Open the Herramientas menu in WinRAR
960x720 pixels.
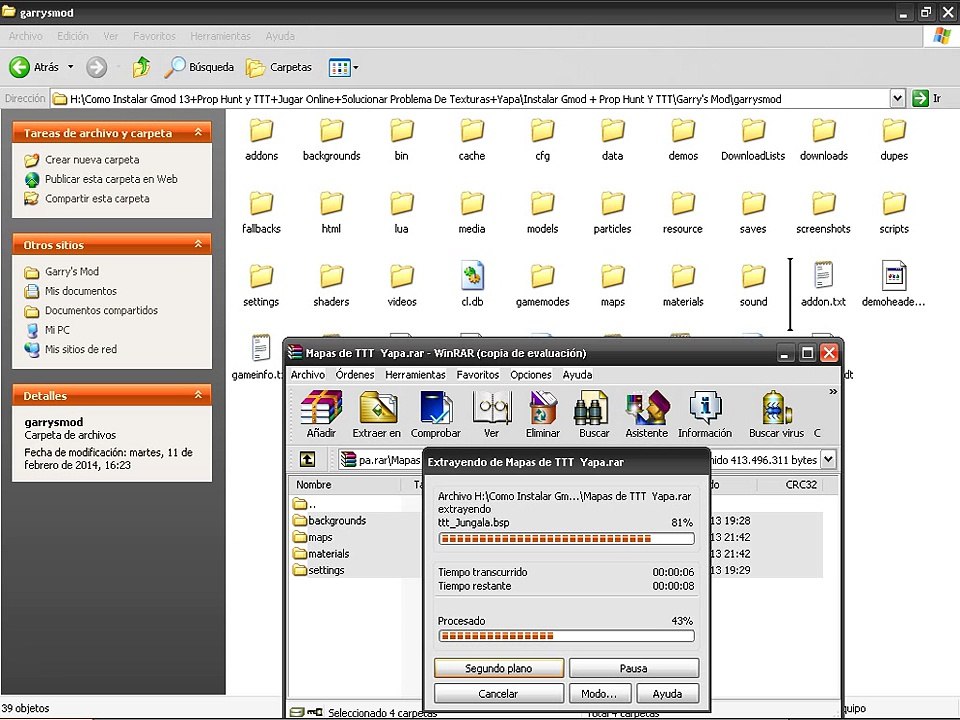tap(415, 375)
